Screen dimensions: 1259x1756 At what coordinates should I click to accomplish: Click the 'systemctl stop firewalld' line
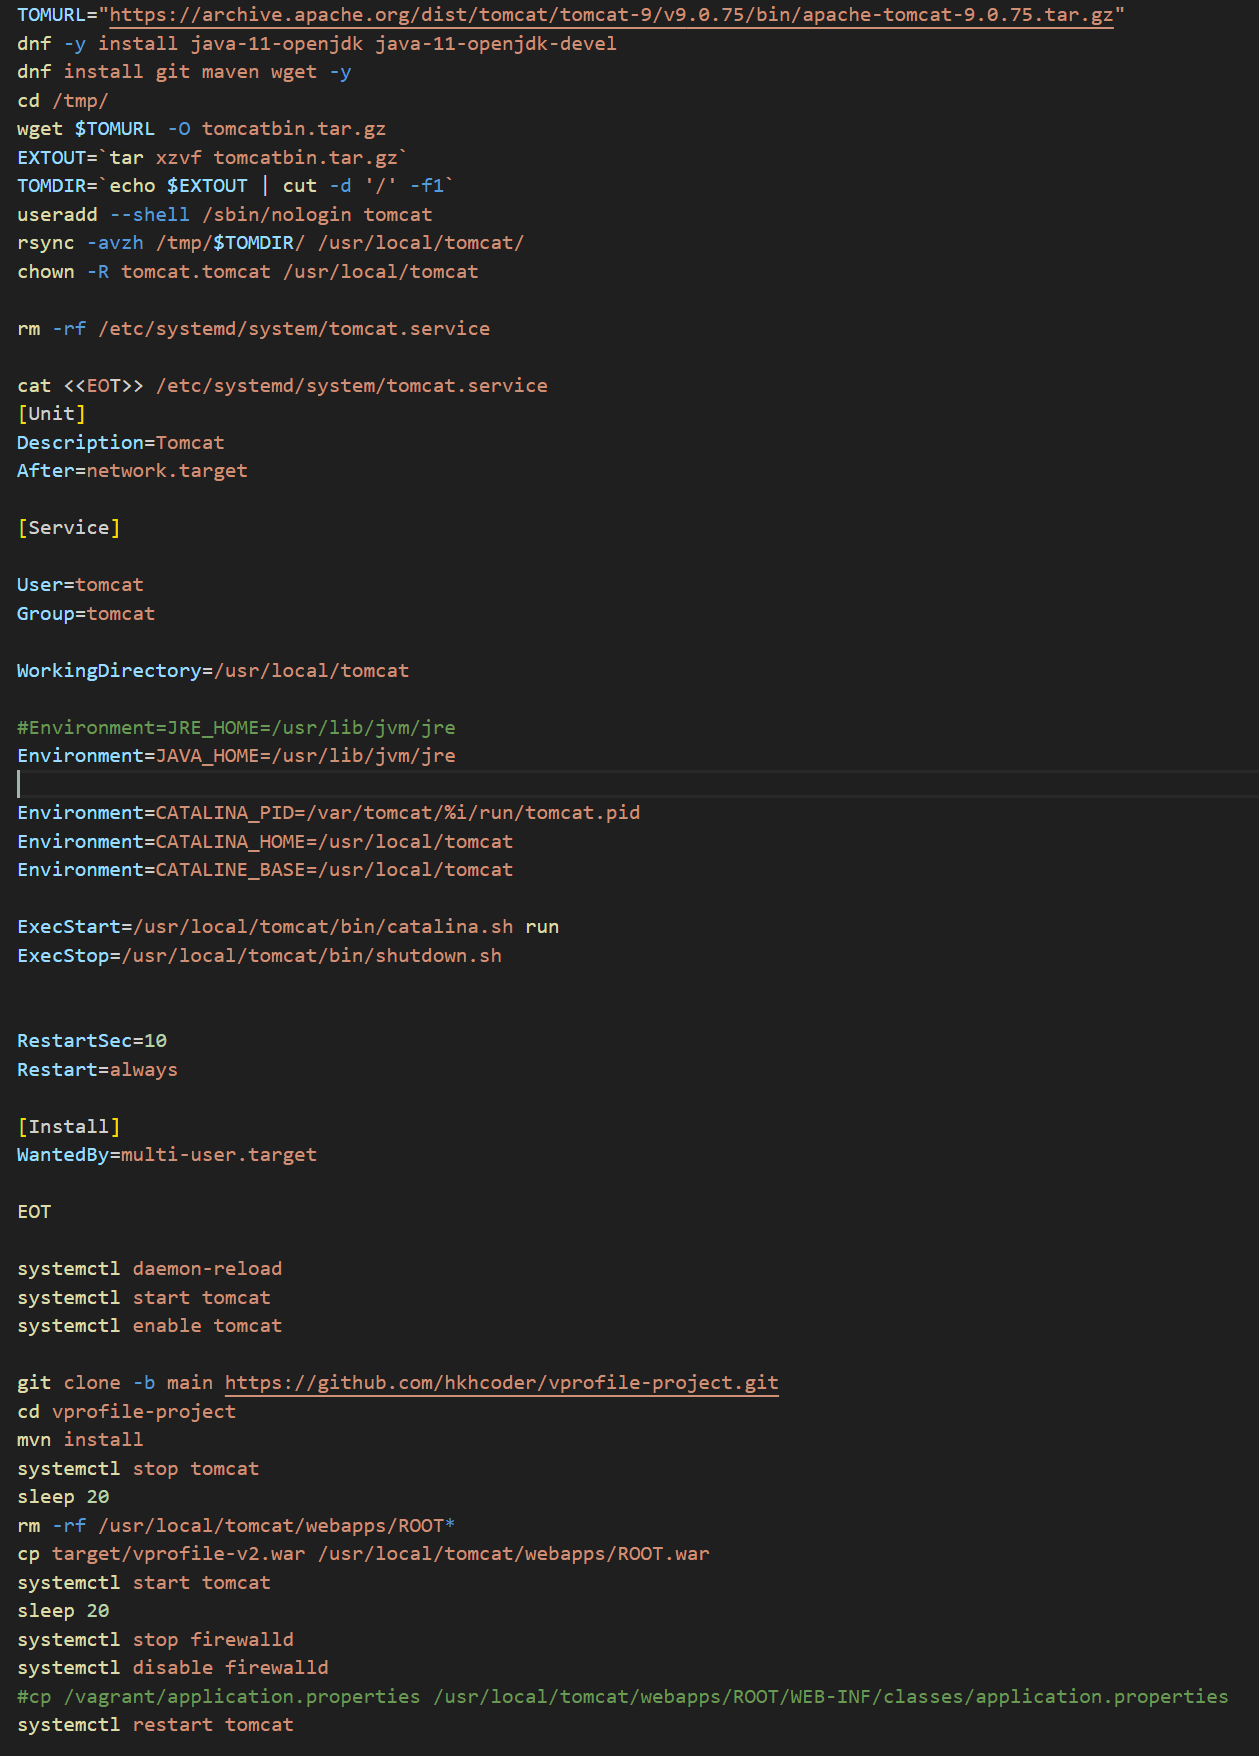(155, 1639)
